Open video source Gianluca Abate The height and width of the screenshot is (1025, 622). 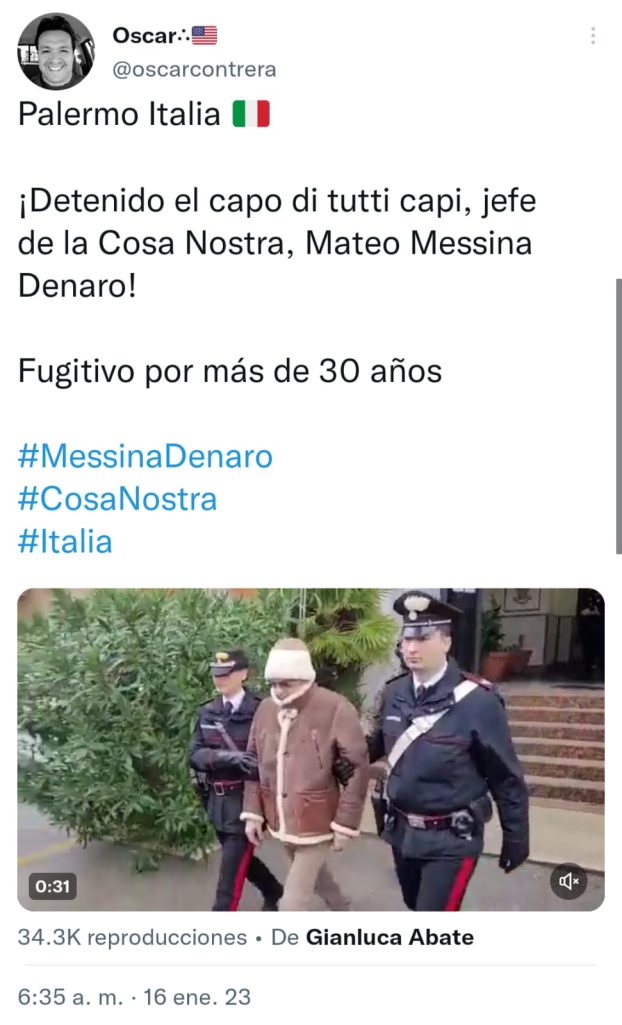(390, 937)
